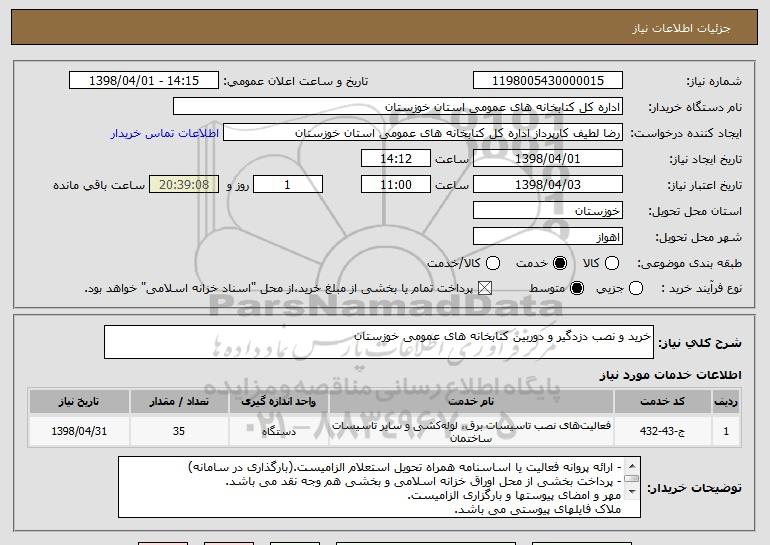Click the جزئیات اطلاعات نیاز header title
Image resolution: width=770 pixels, height=545 pixels.
click(x=681, y=28)
